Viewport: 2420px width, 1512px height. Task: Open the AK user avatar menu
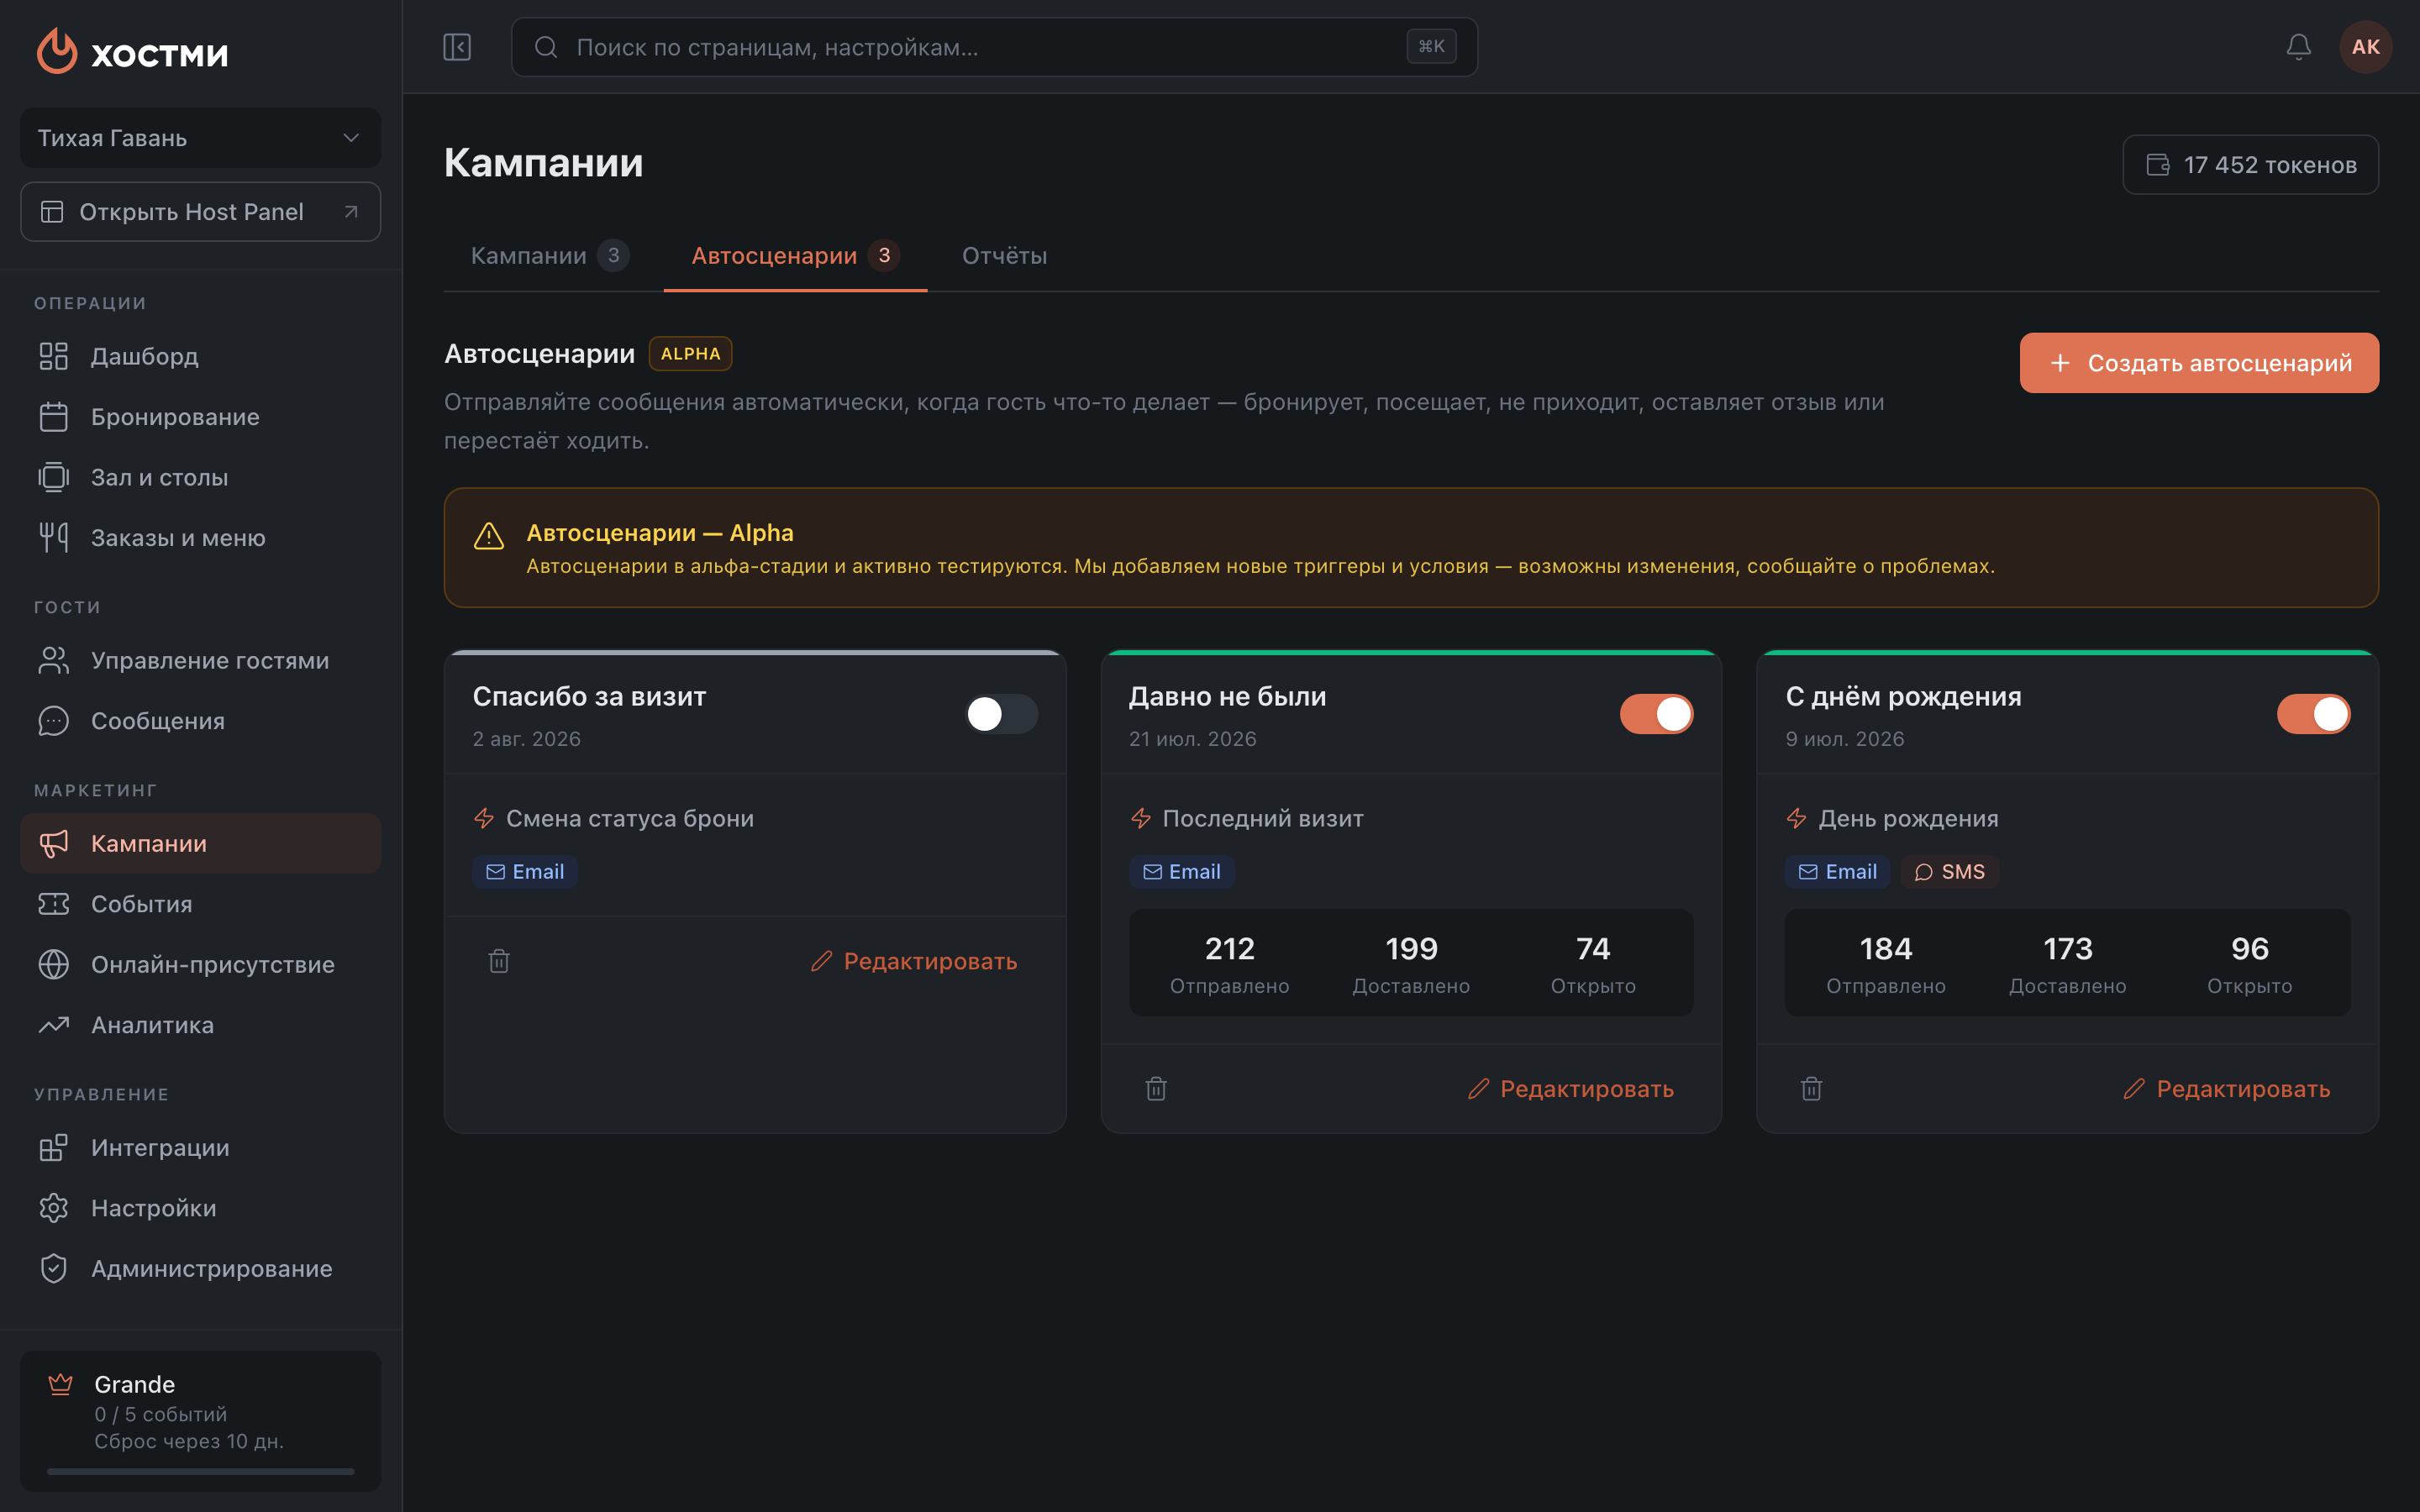pos(2365,47)
